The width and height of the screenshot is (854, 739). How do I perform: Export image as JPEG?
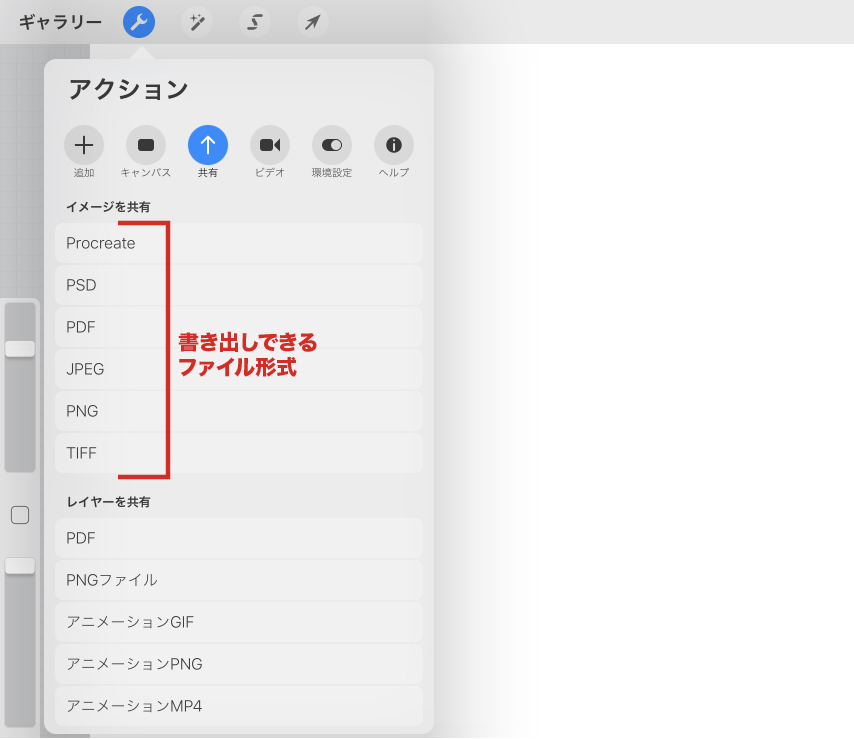pos(239,369)
